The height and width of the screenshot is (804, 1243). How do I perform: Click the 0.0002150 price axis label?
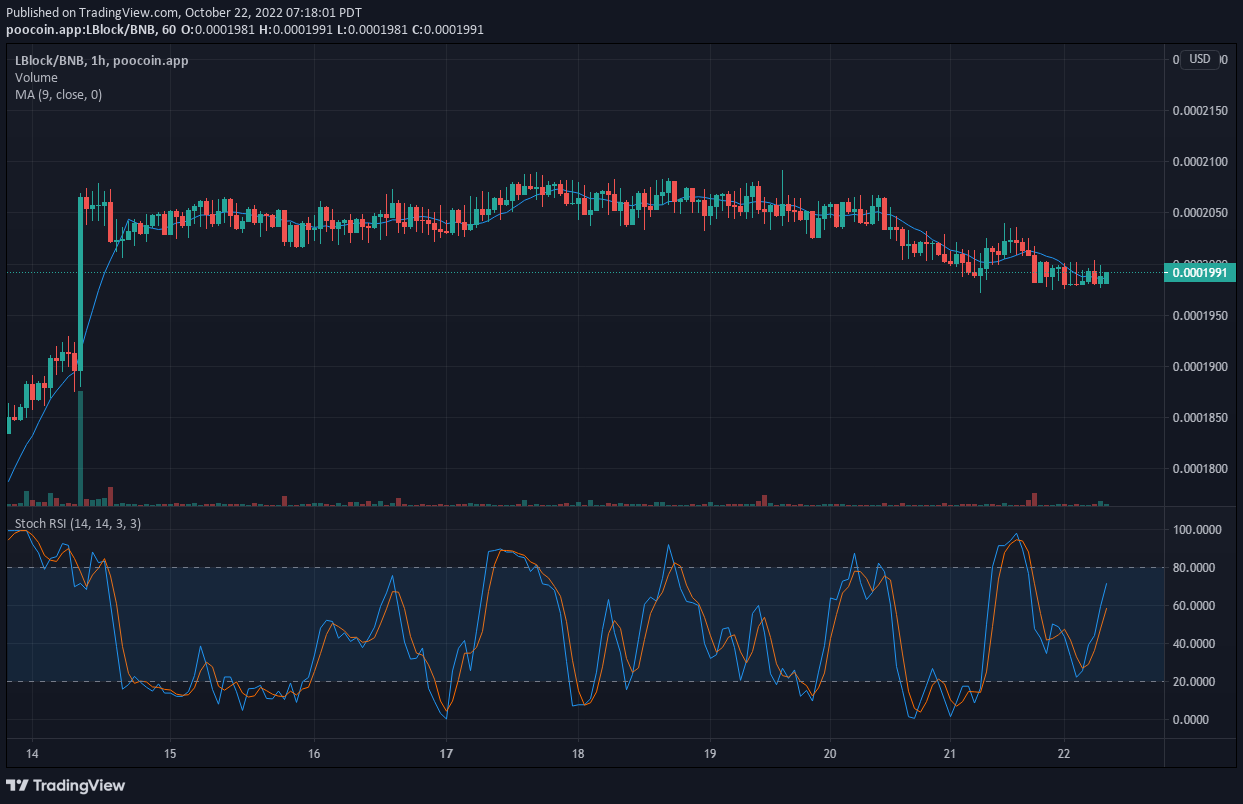[1200, 110]
